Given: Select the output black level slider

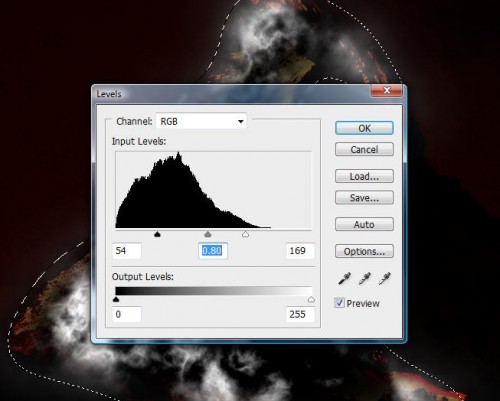Looking at the screenshot, I should pos(116,299).
